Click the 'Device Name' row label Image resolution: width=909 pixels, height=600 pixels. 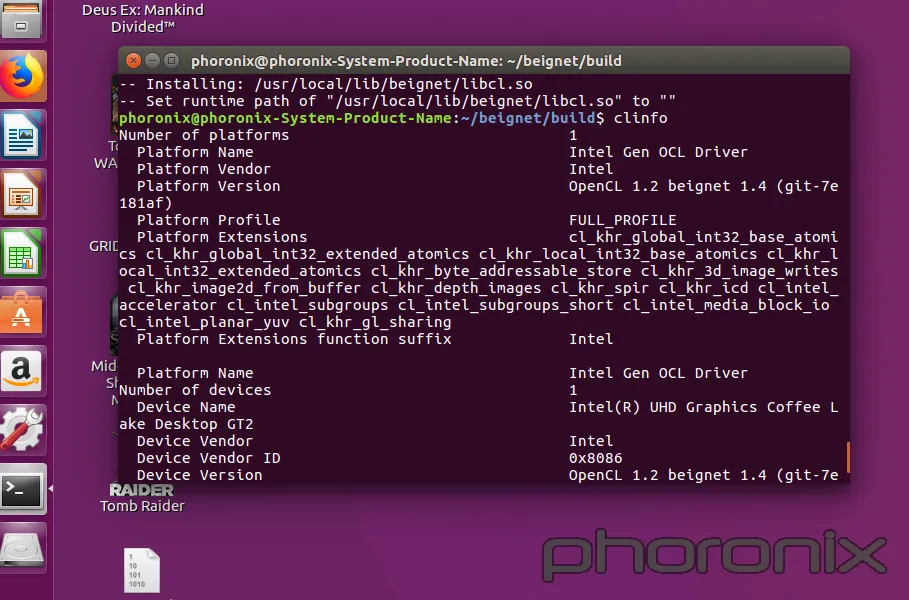pyautogui.click(x=186, y=407)
